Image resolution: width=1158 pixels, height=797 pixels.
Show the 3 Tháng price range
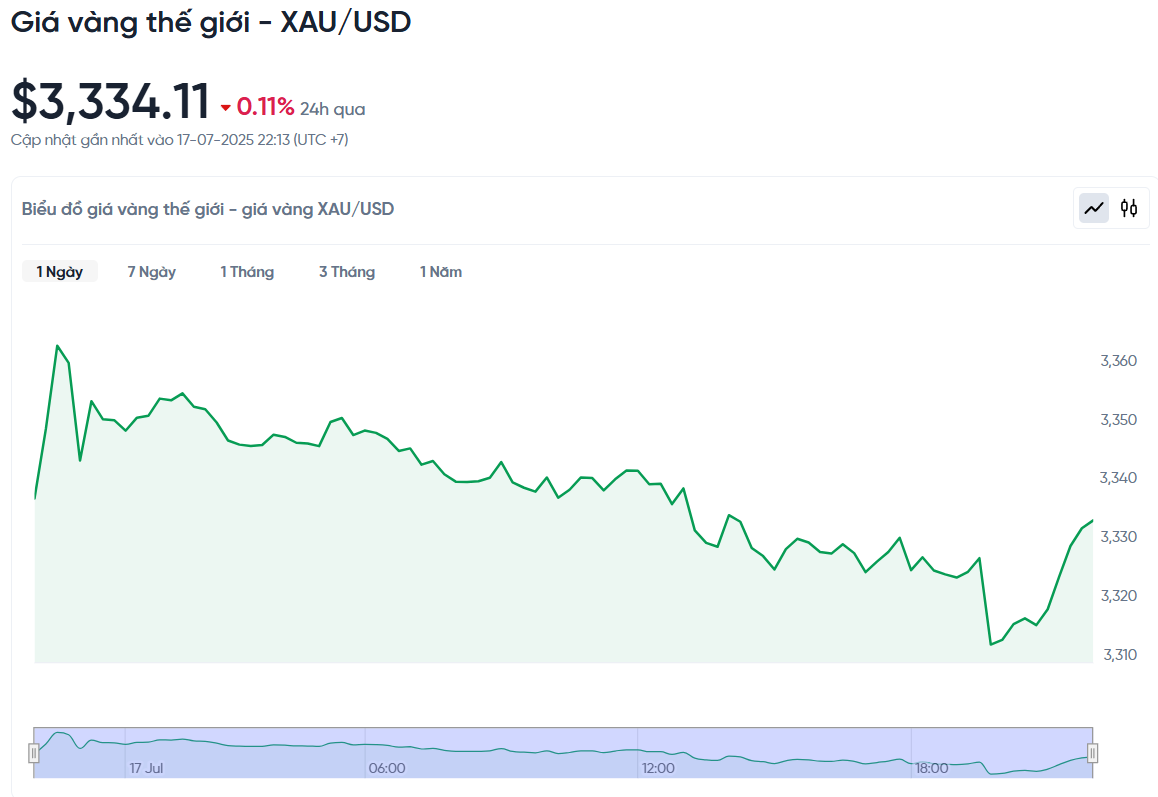pyautogui.click(x=346, y=272)
